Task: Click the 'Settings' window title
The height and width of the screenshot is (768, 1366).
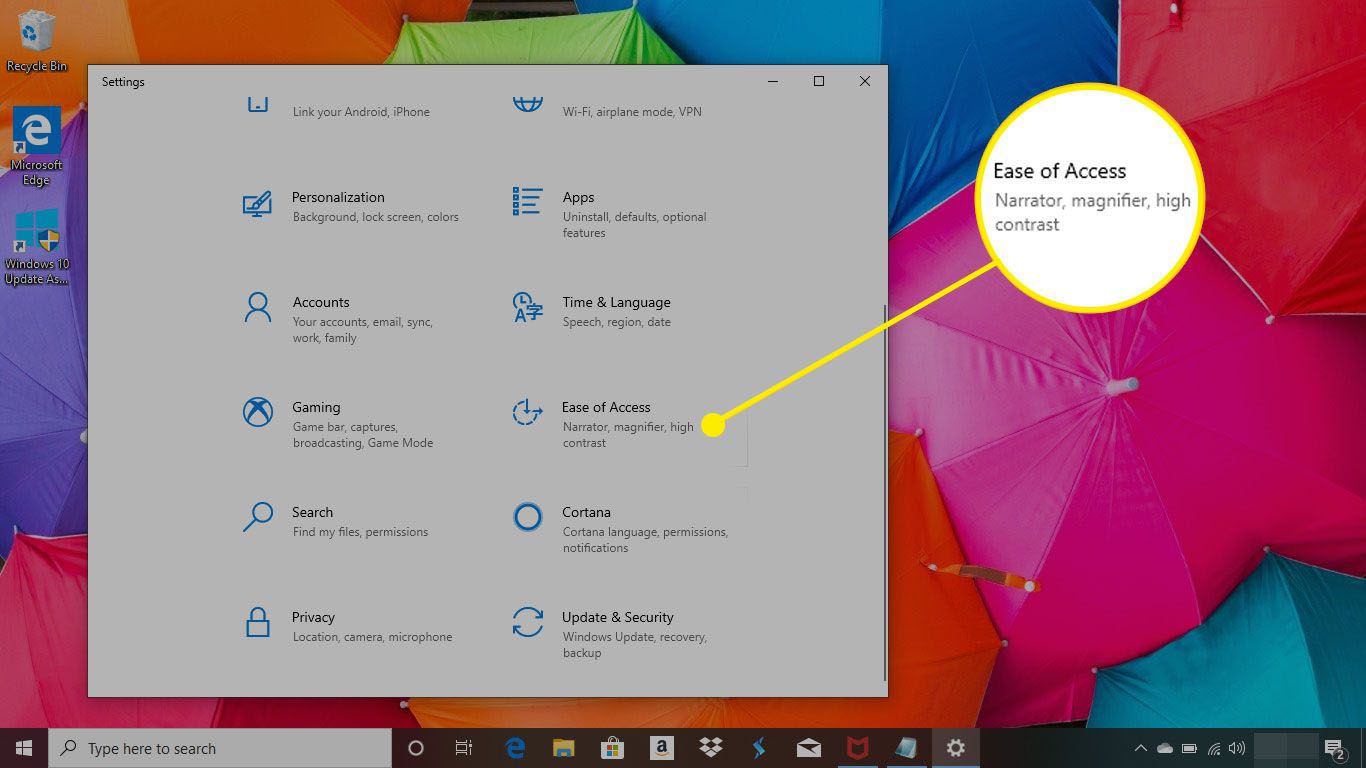Action: point(123,82)
